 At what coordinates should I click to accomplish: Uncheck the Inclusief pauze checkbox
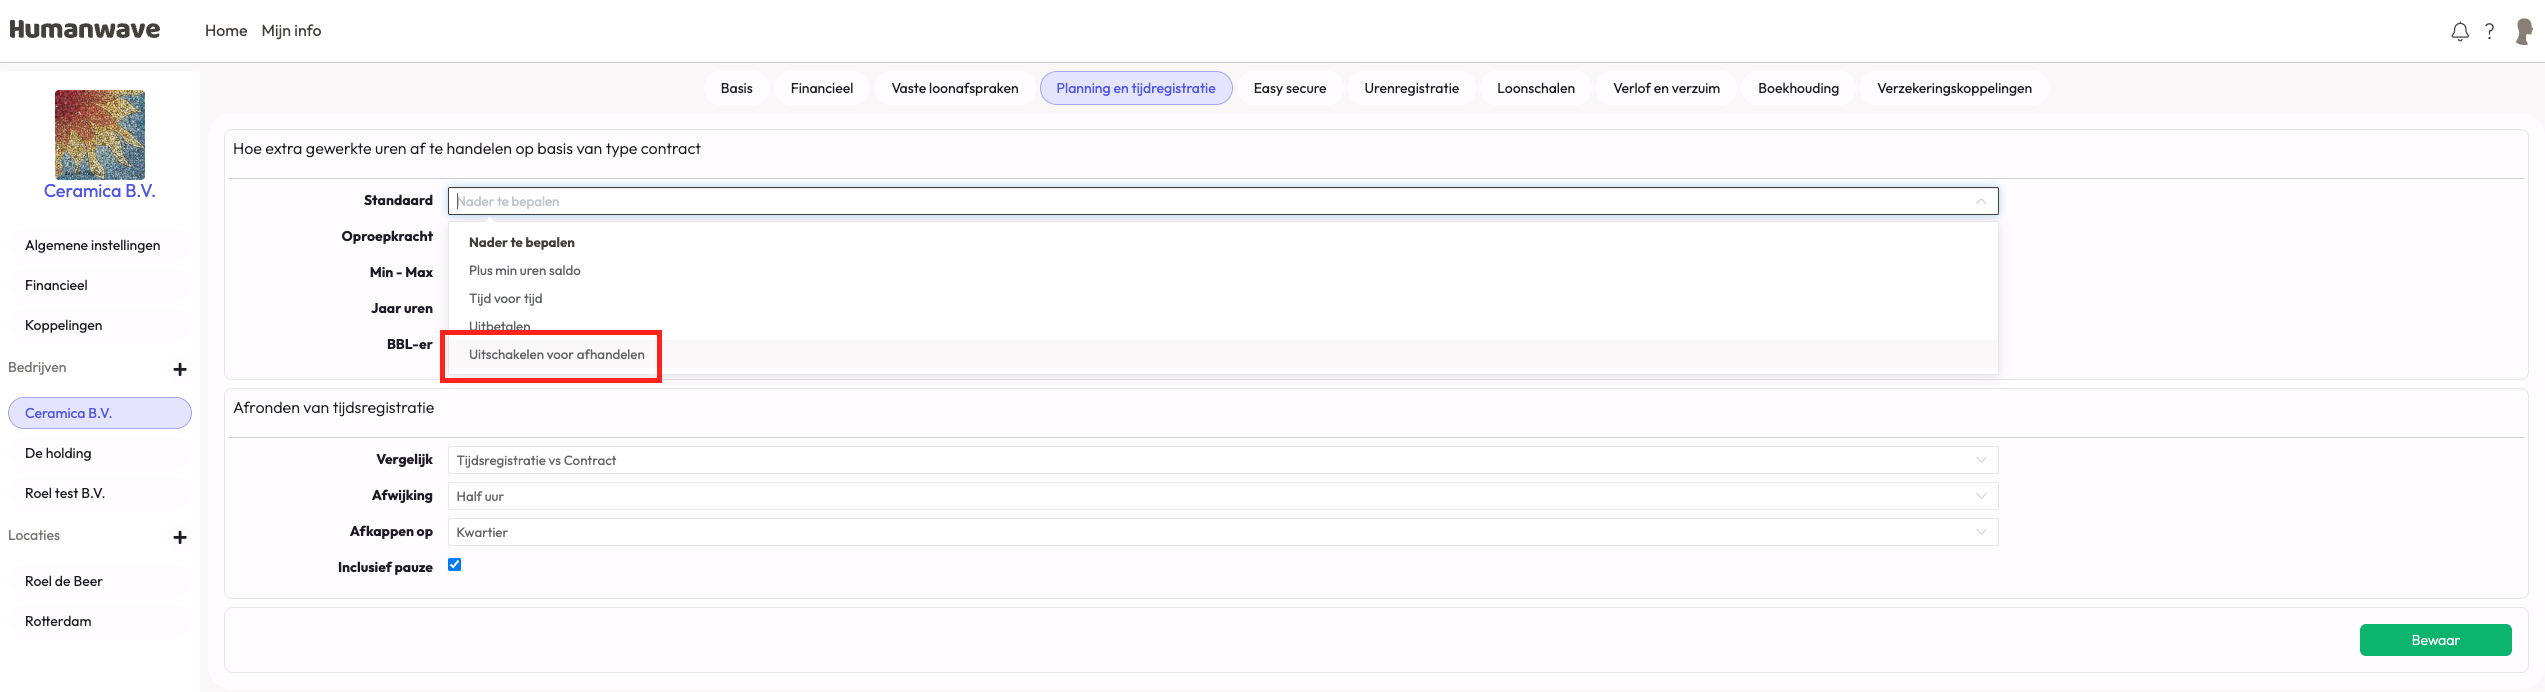(x=455, y=565)
